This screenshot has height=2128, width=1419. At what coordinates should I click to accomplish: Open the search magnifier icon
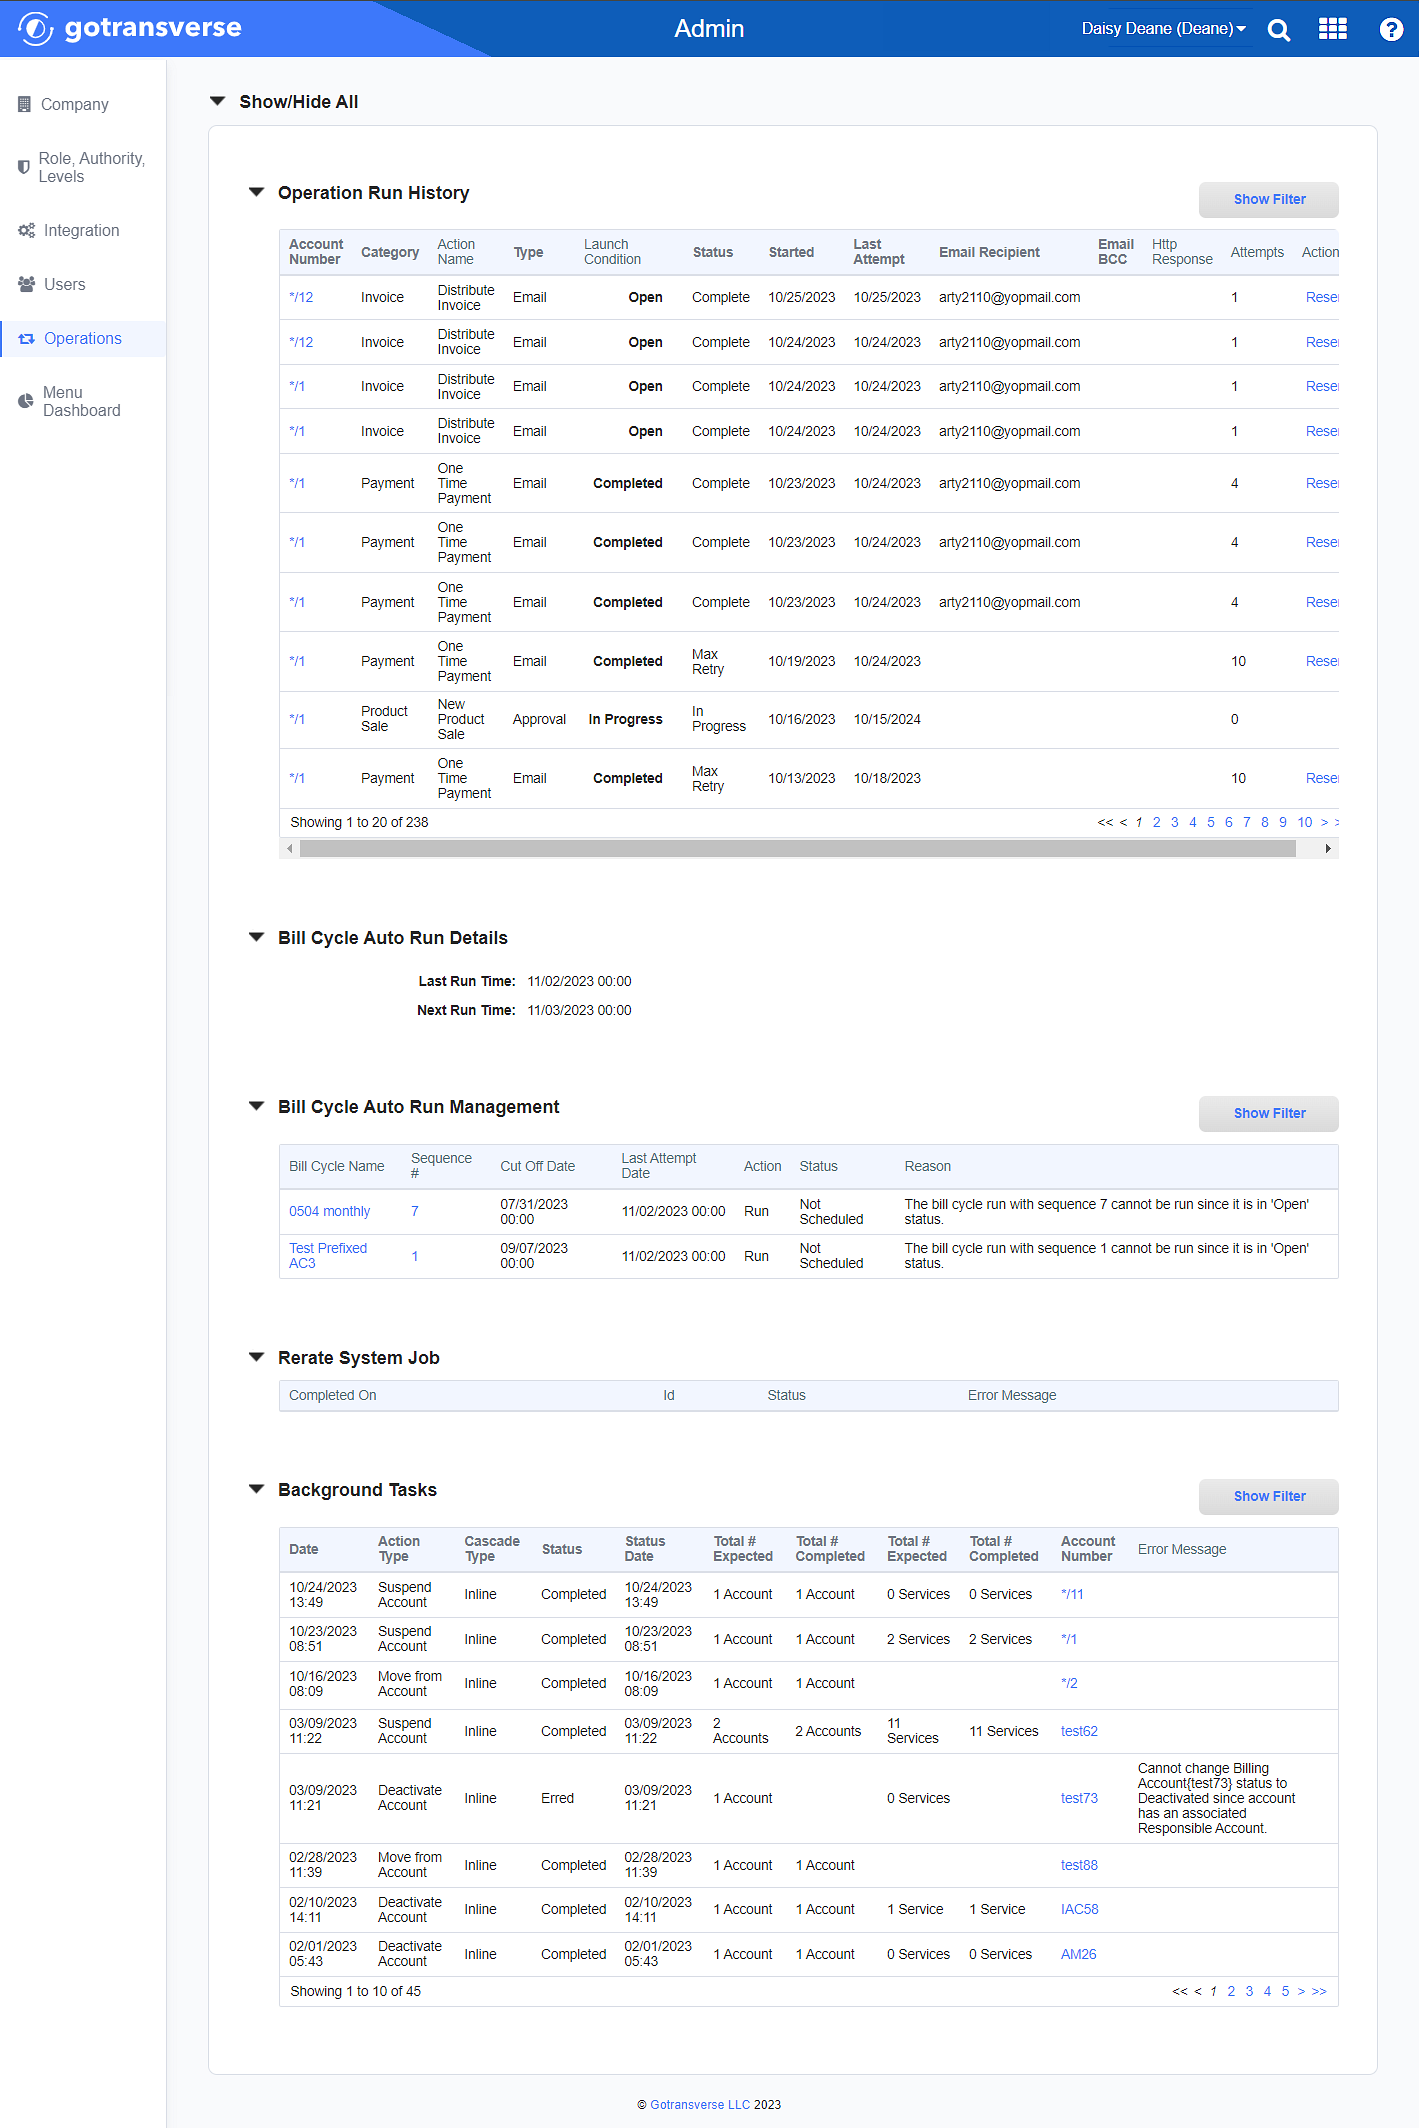click(x=1278, y=29)
